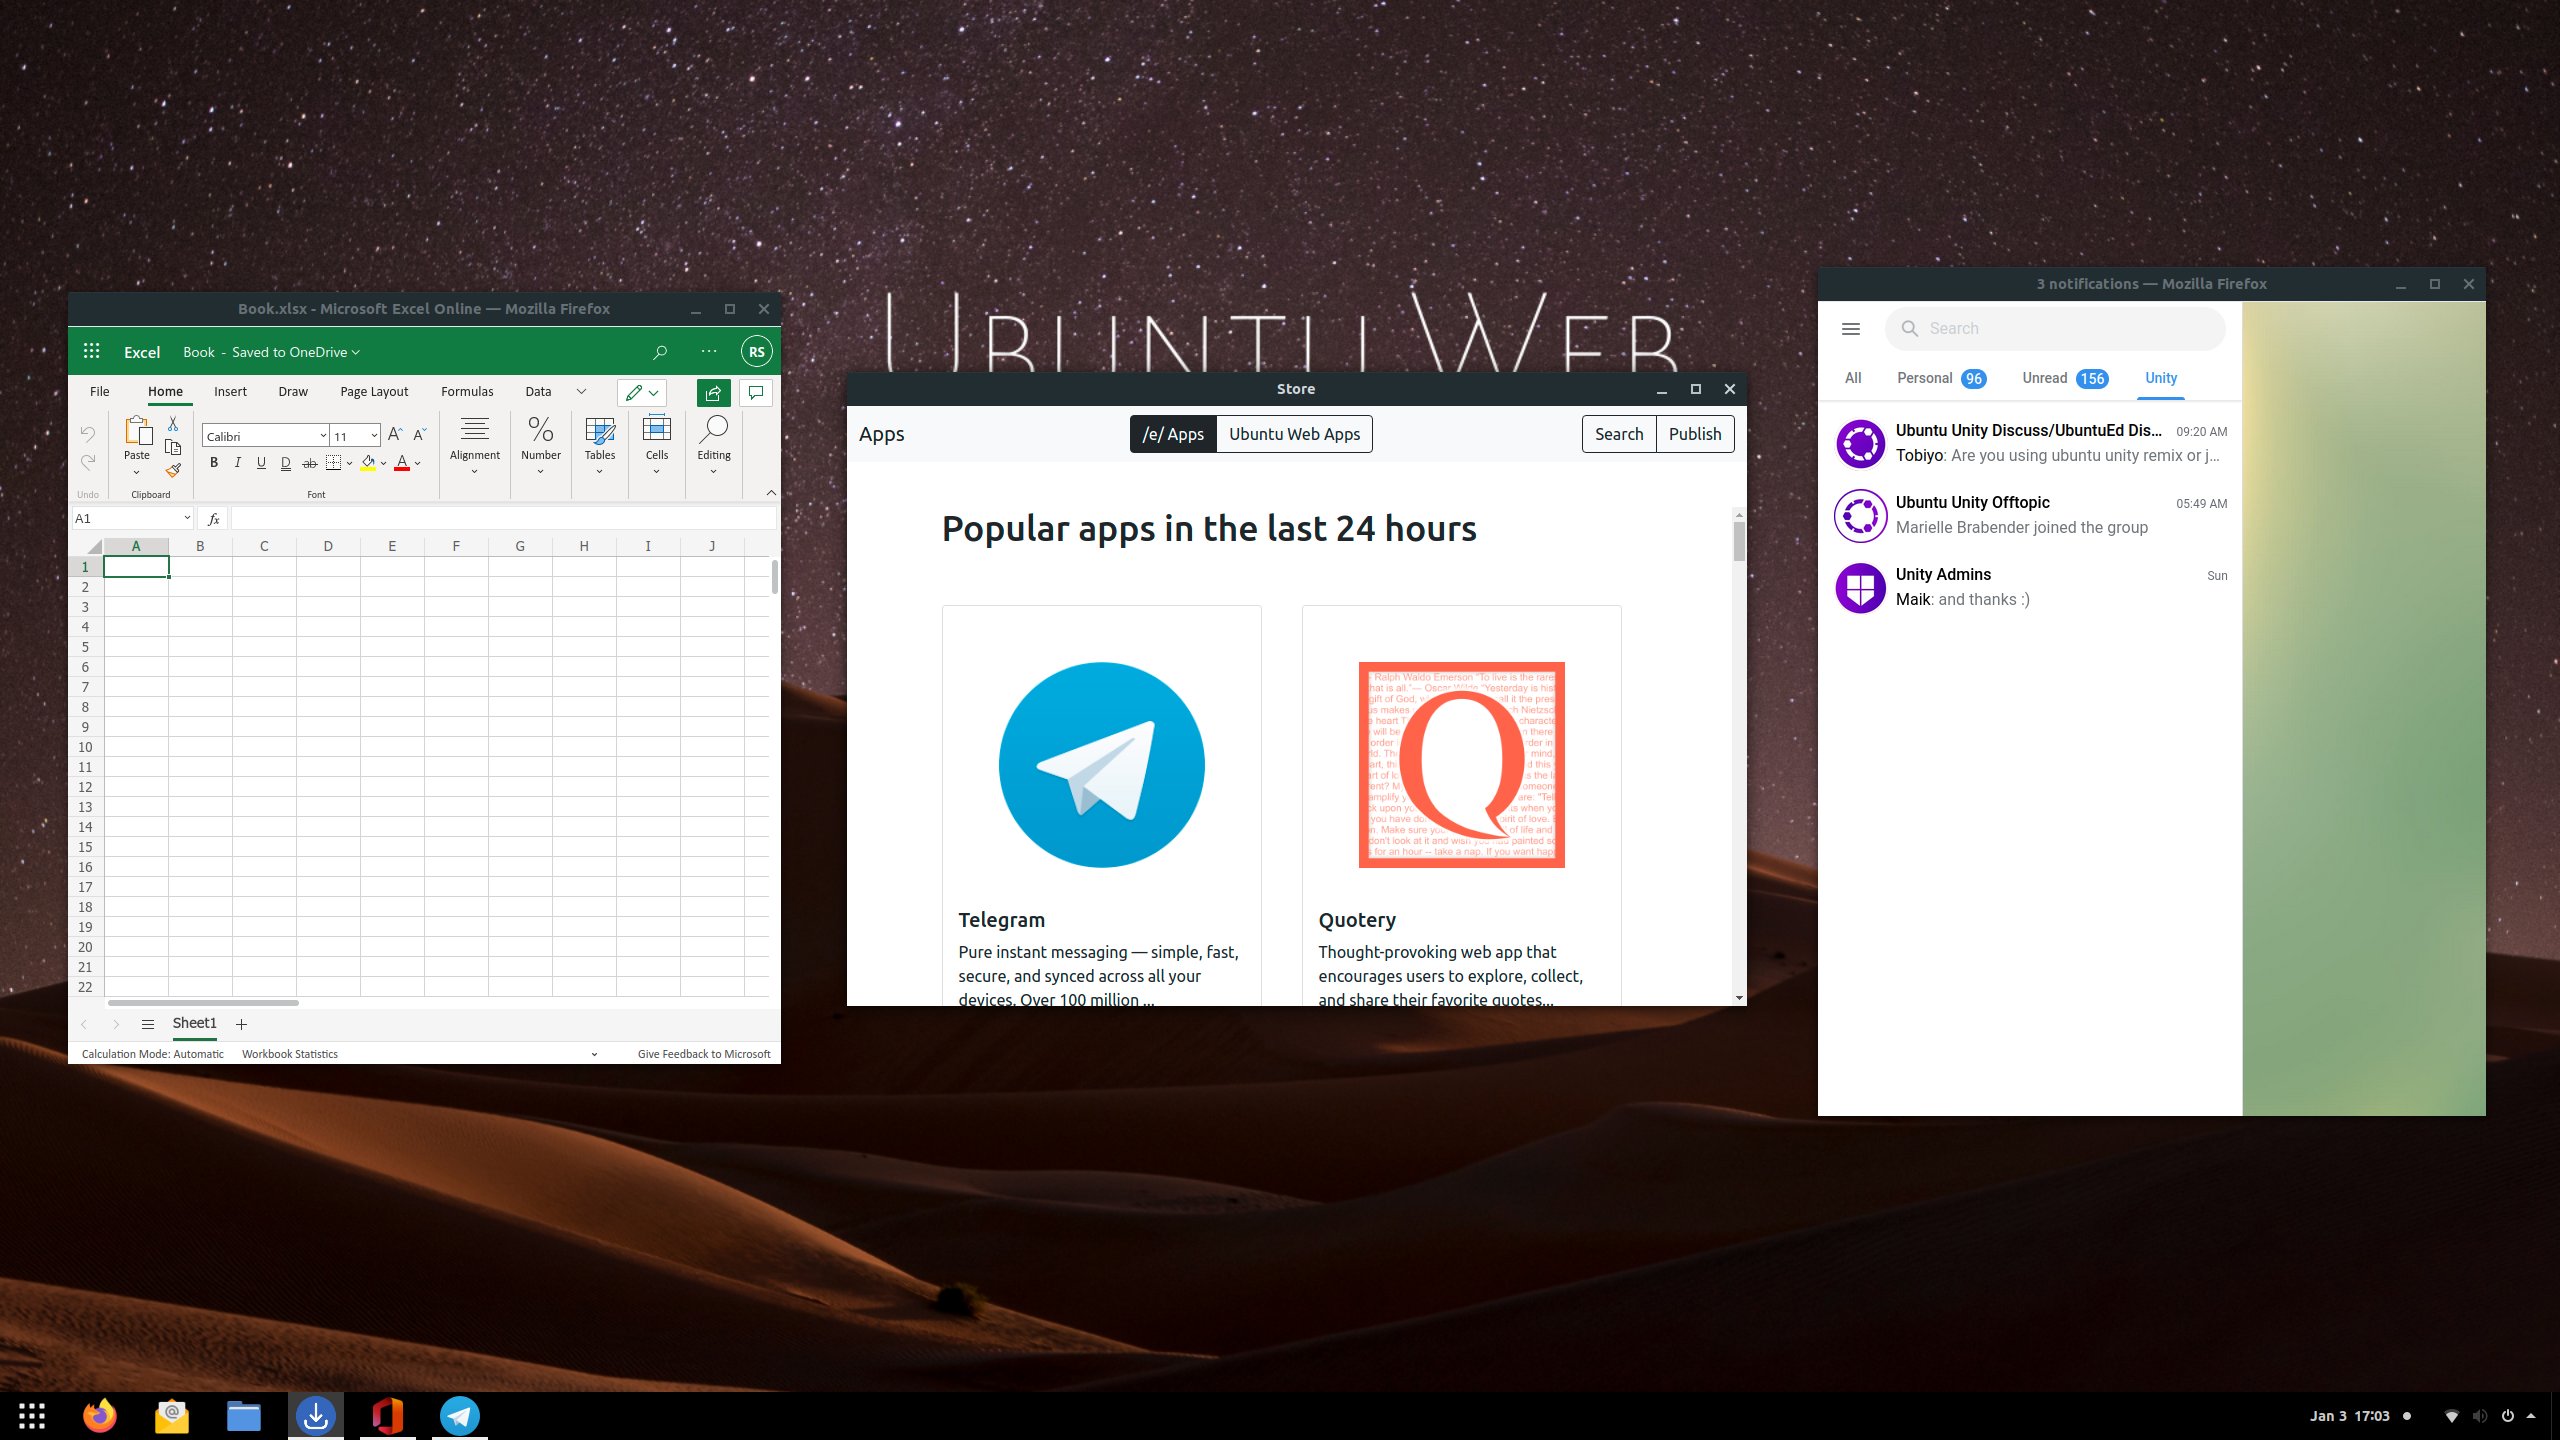
Task: Click the yellow Fill Color swatch
Action: [368, 464]
